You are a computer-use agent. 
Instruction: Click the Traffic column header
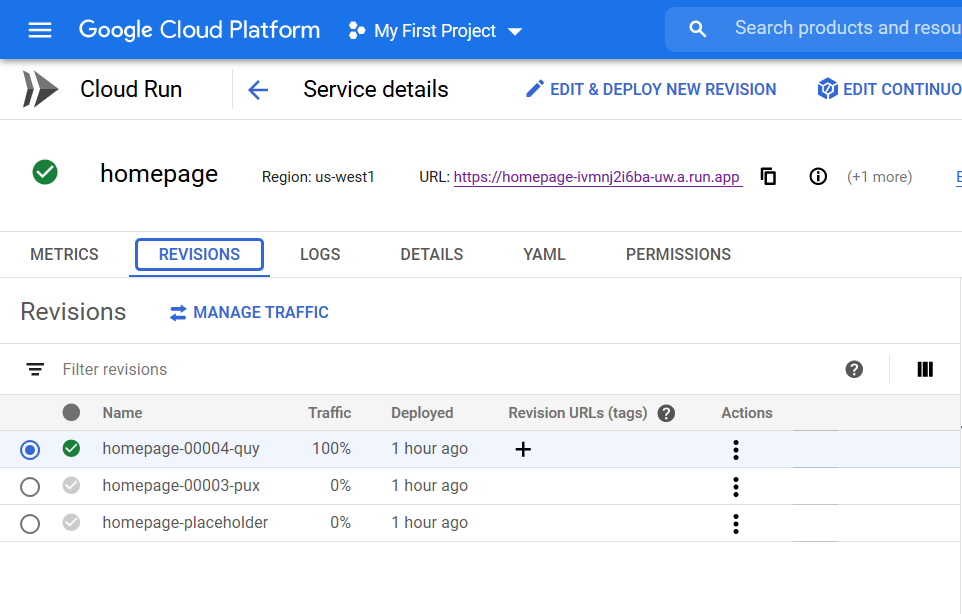[329, 413]
